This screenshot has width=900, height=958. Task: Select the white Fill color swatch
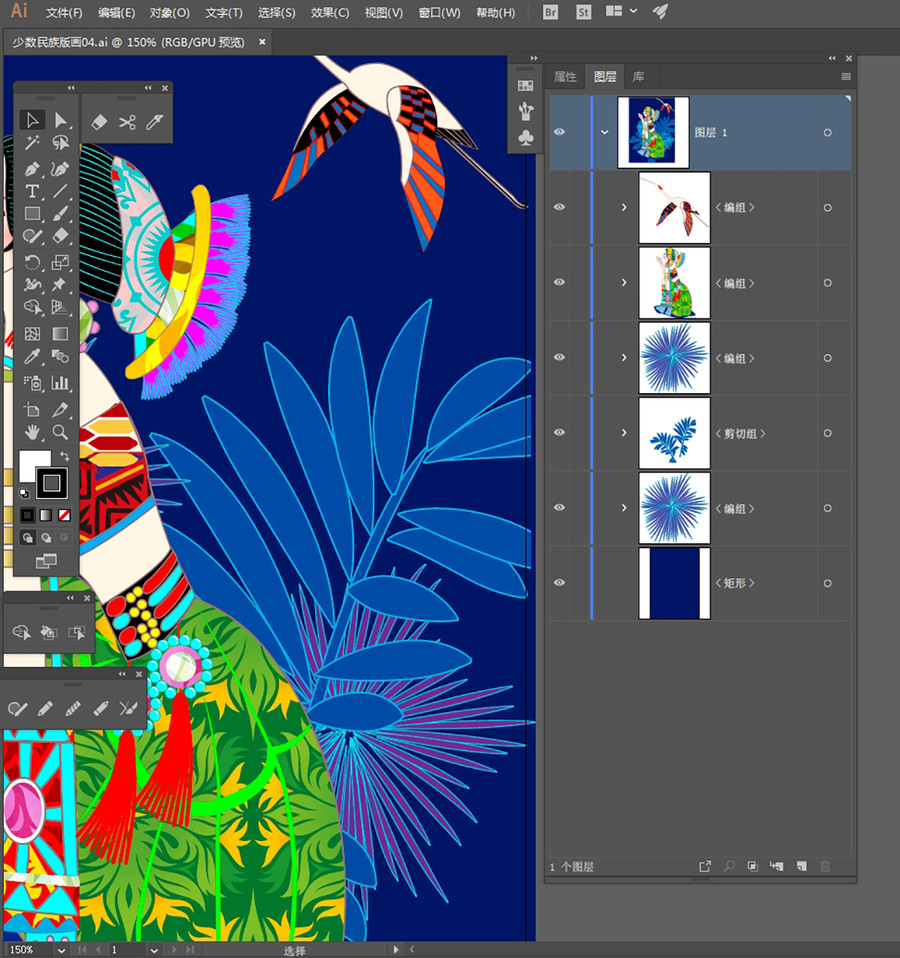[x=31, y=463]
